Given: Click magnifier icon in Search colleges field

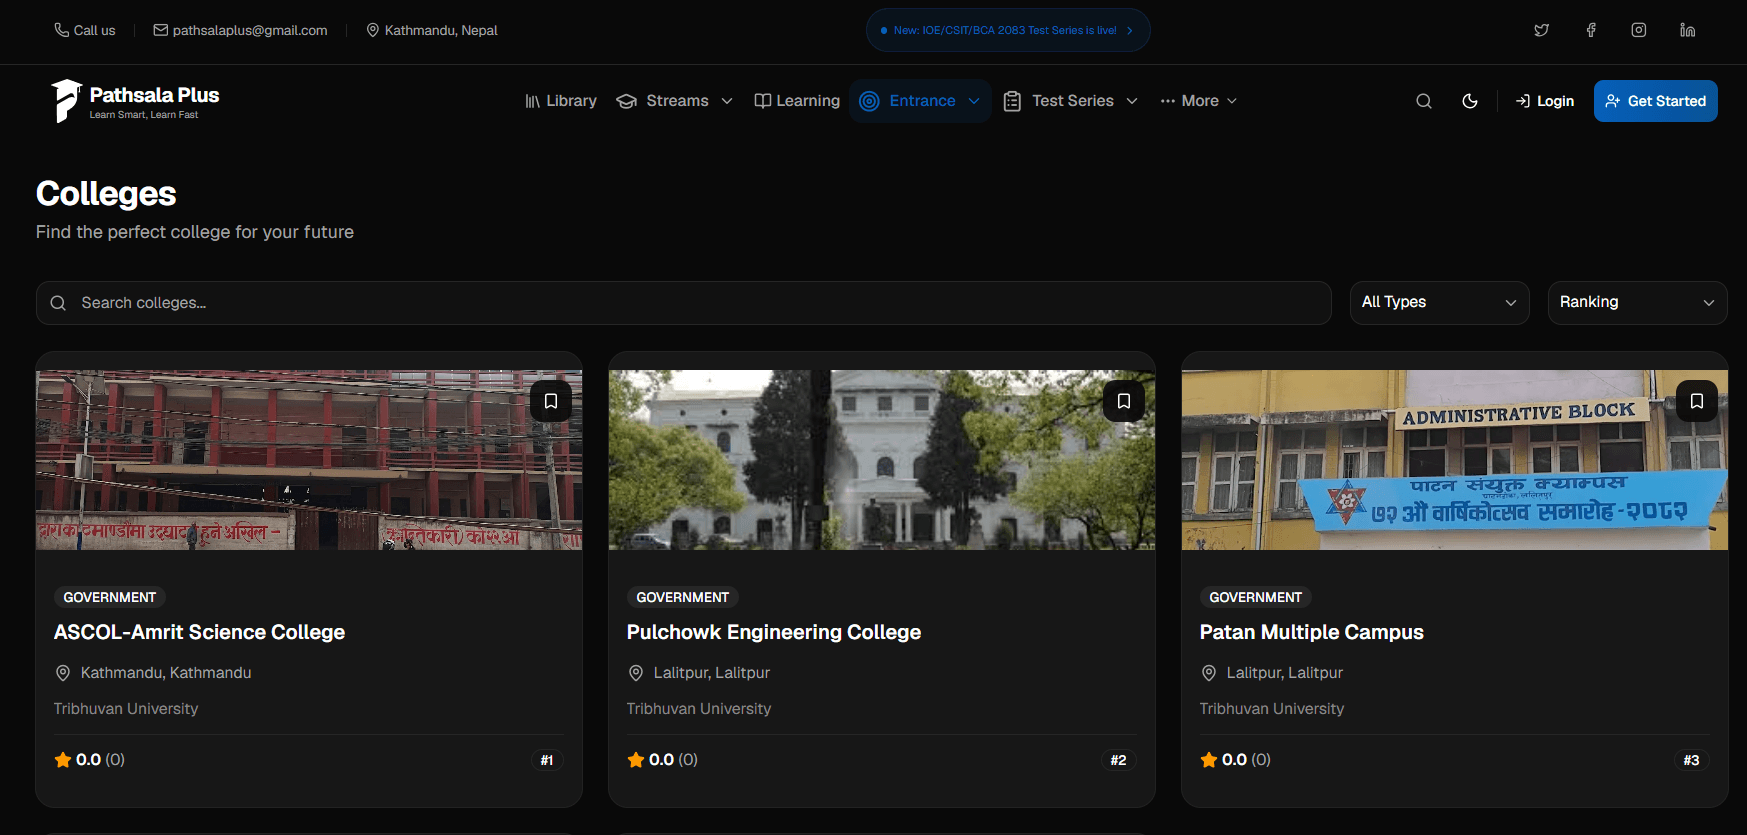Looking at the screenshot, I should 58,303.
